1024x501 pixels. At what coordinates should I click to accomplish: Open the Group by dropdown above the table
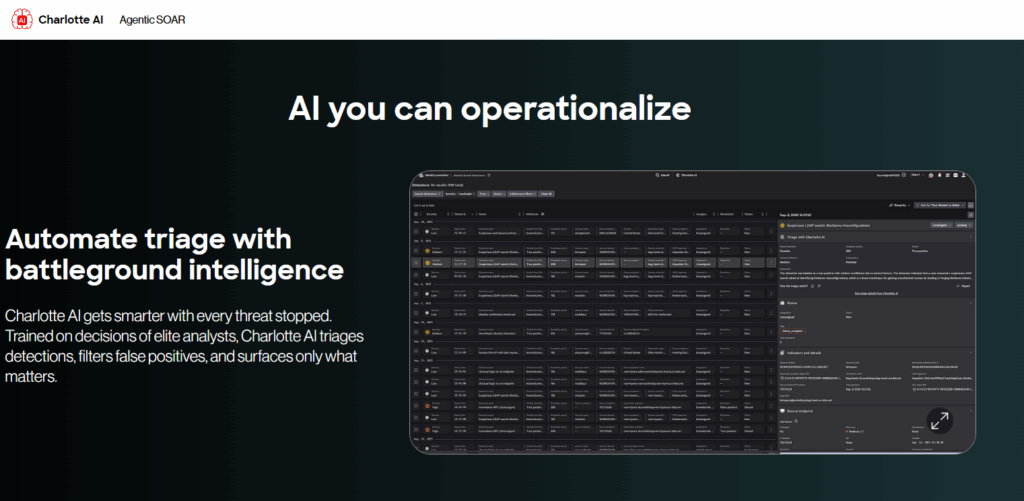(899, 205)
